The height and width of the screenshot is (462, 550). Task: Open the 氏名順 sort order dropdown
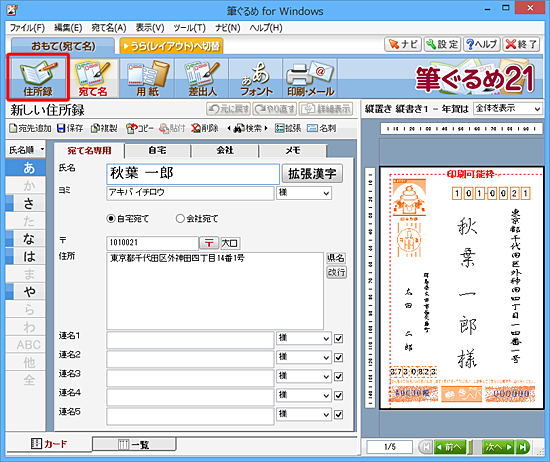[x=26, y=150]
